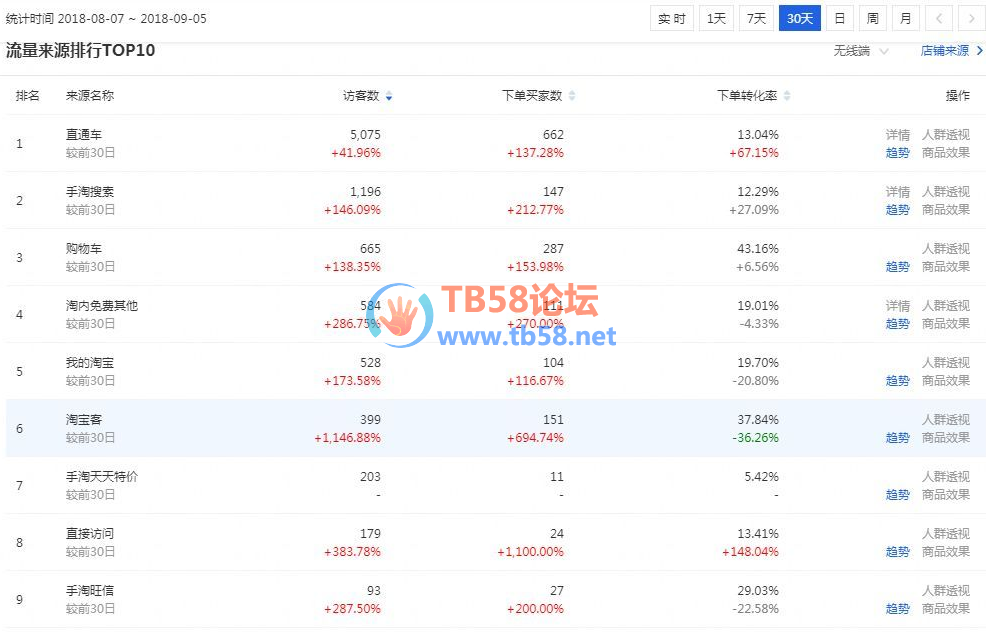The width and height of the screenshot is (986, 632).
Task: Select source name 手淘搜索
Action: (90, 192)
